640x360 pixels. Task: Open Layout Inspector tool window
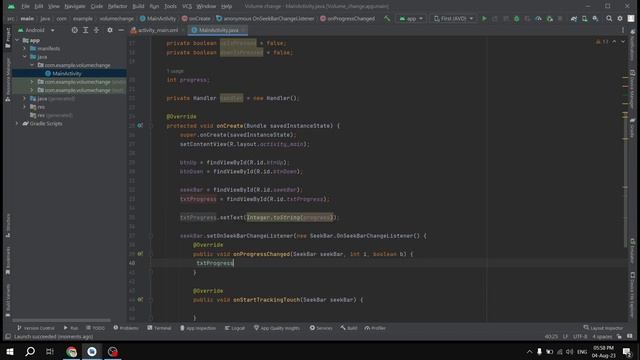tap(603, 328)
